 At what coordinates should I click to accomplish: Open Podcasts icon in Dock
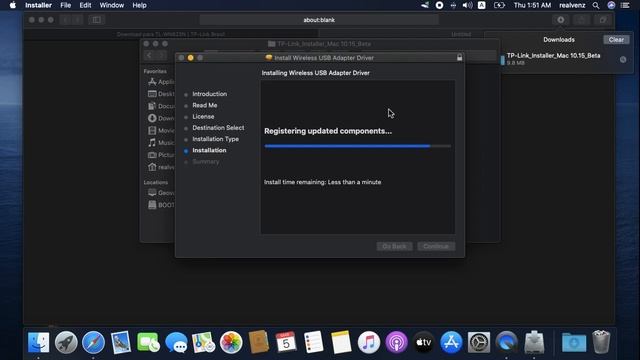(x=396, y=342)
